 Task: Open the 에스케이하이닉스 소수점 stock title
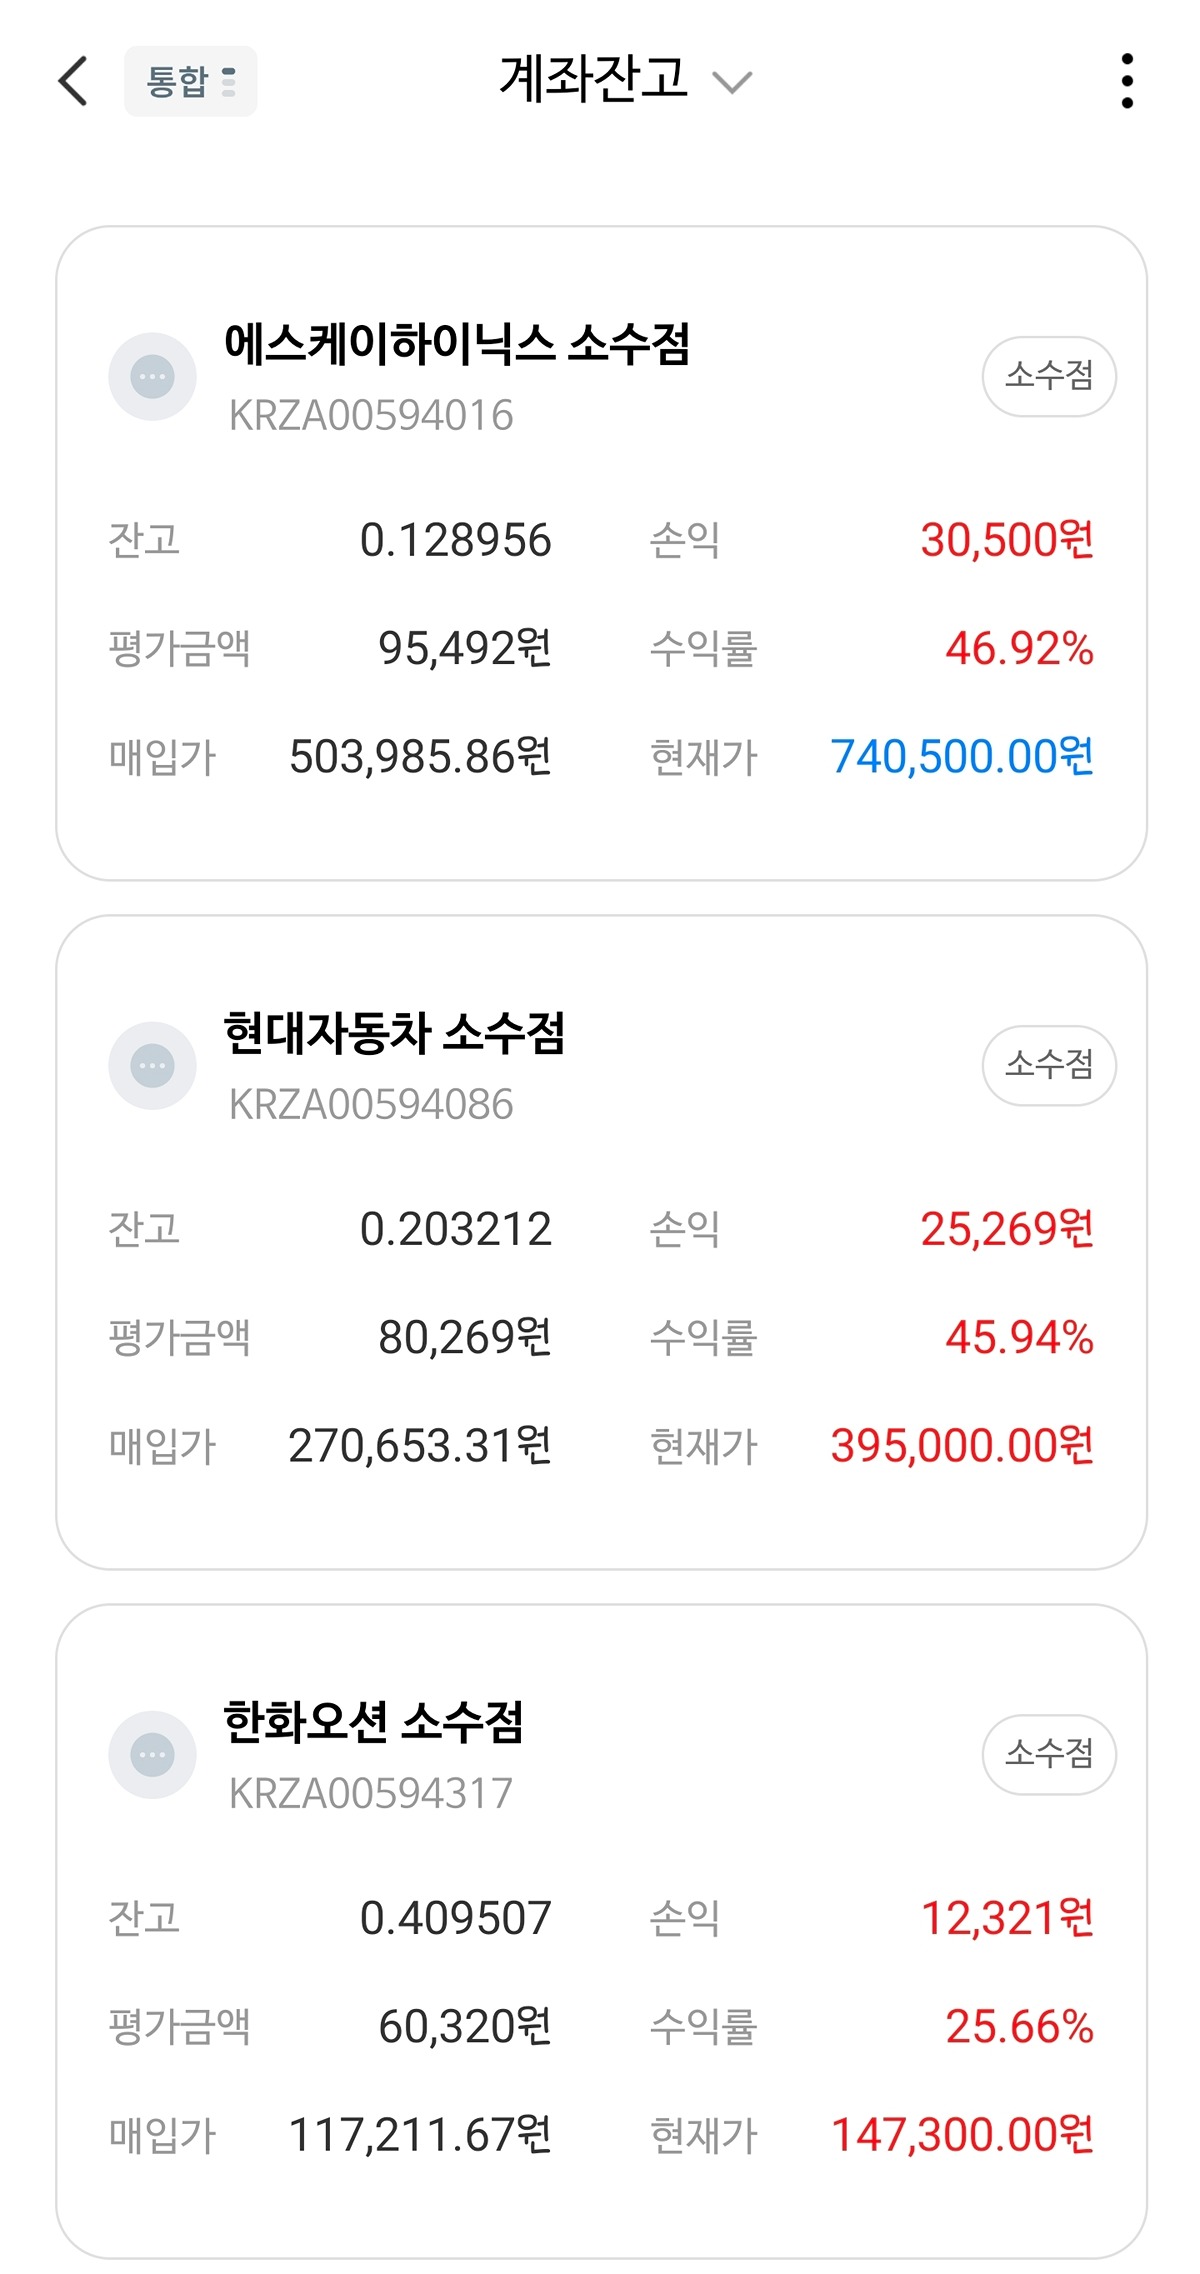(x=457, y=344)
